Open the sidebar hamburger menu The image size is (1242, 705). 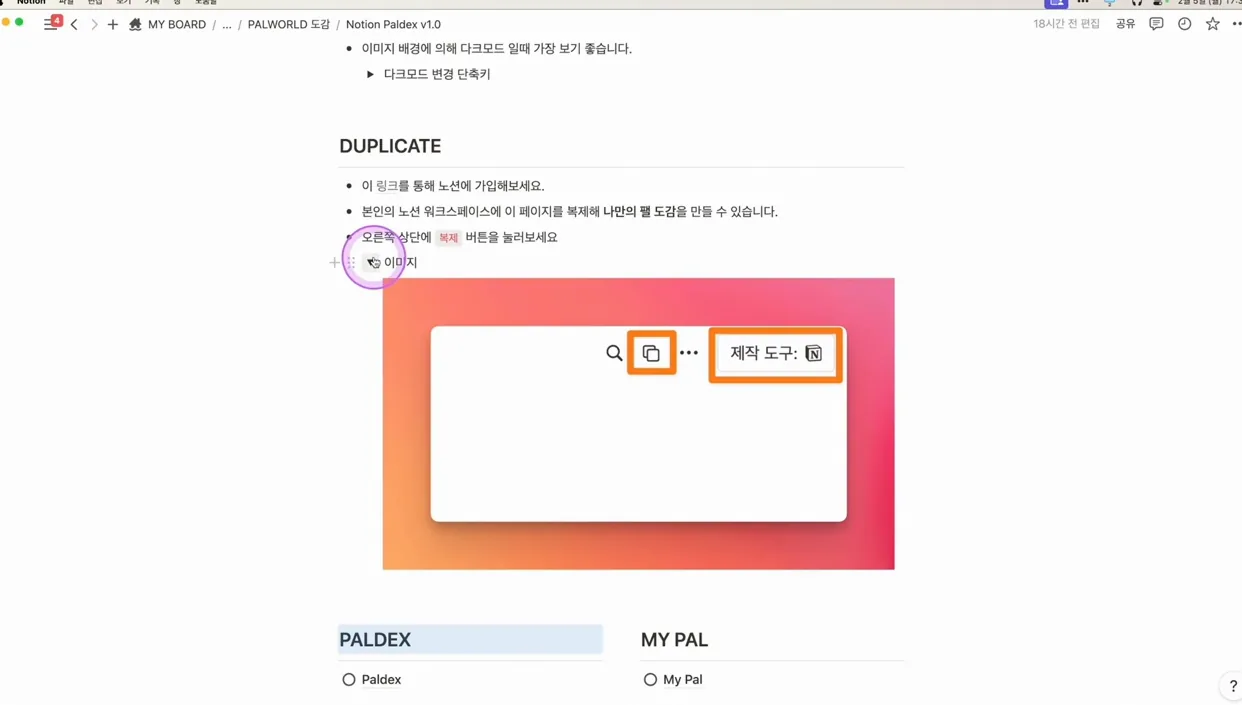50,24
